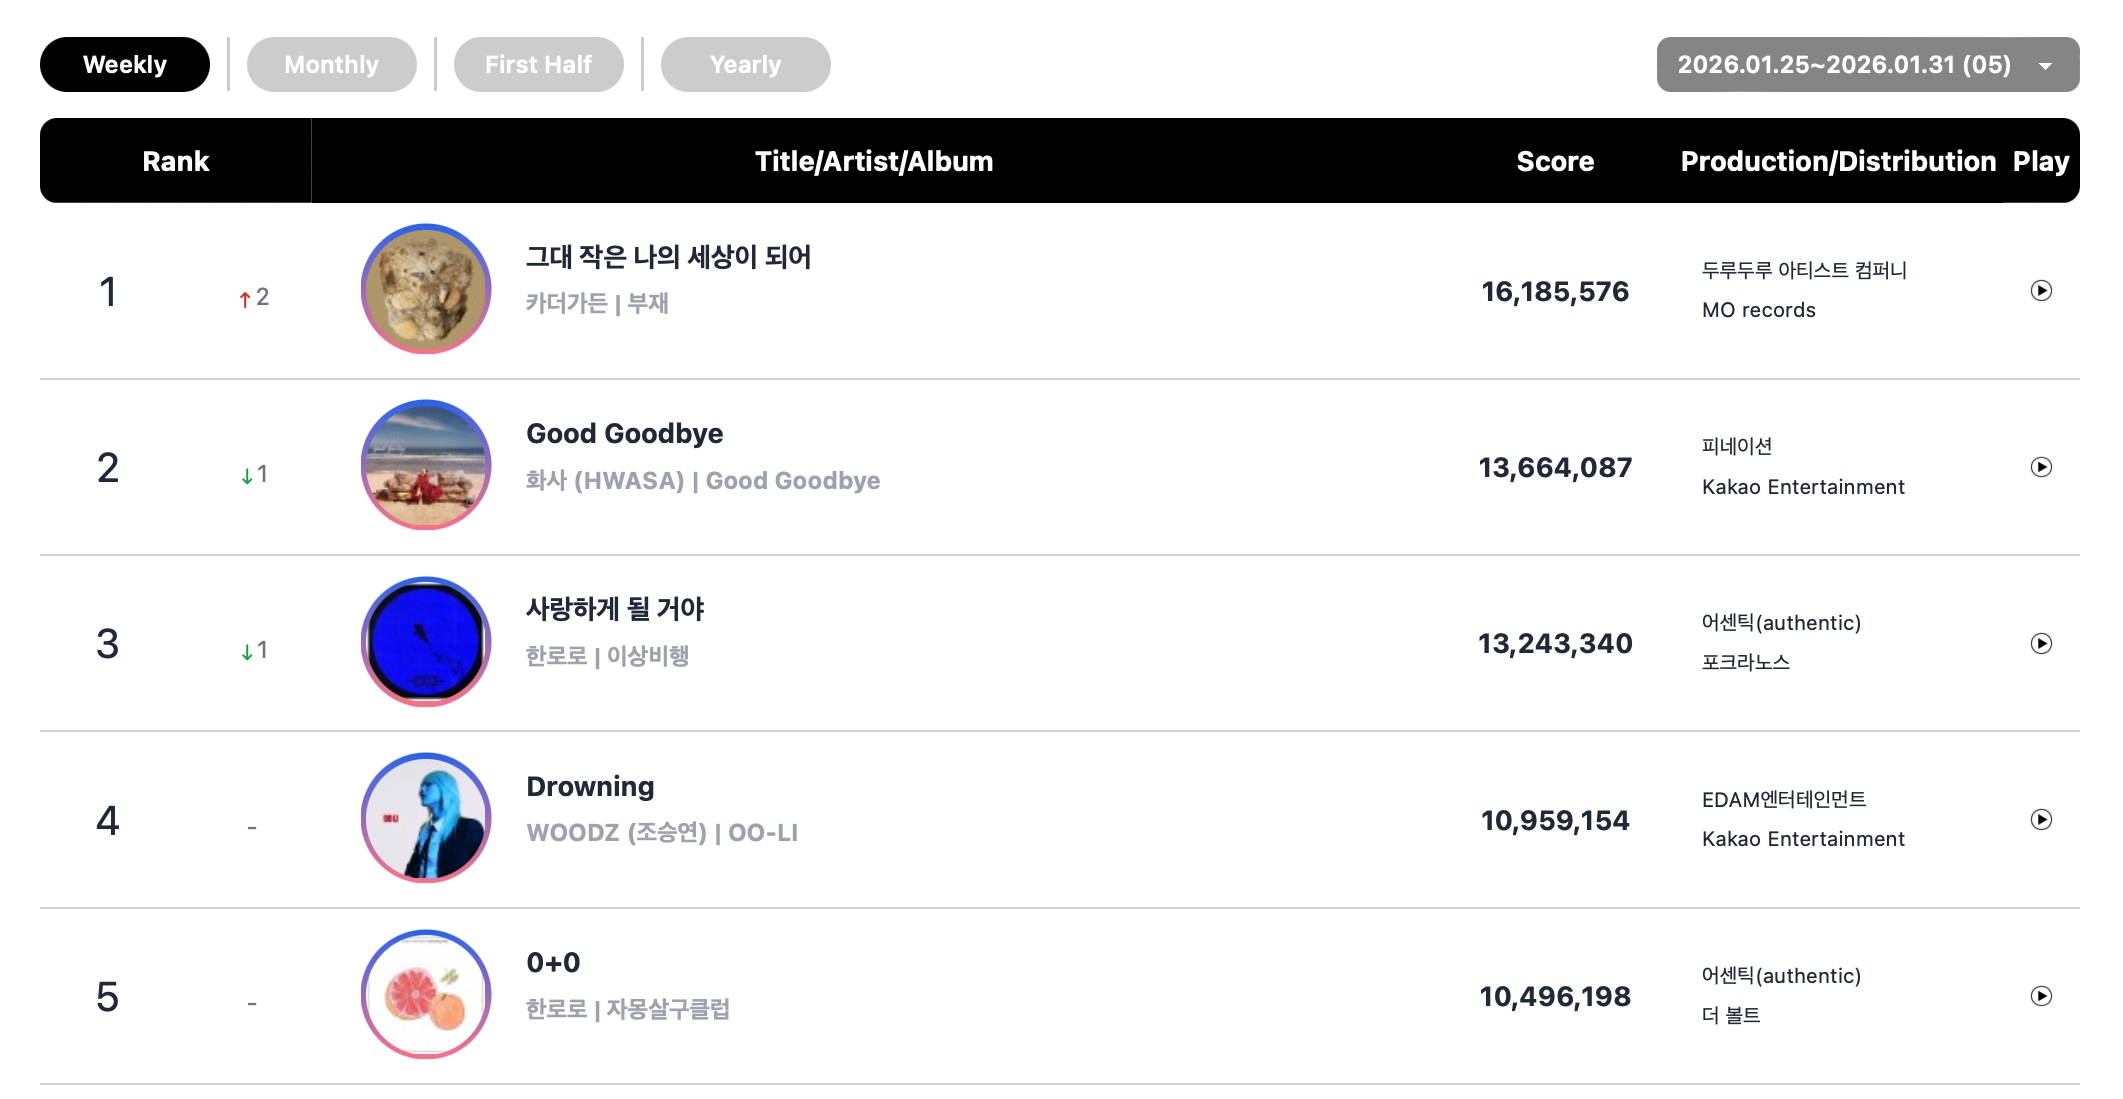The image size is (2123, 1099).
Task: Click the Score column header
Action: (1555, 161)
